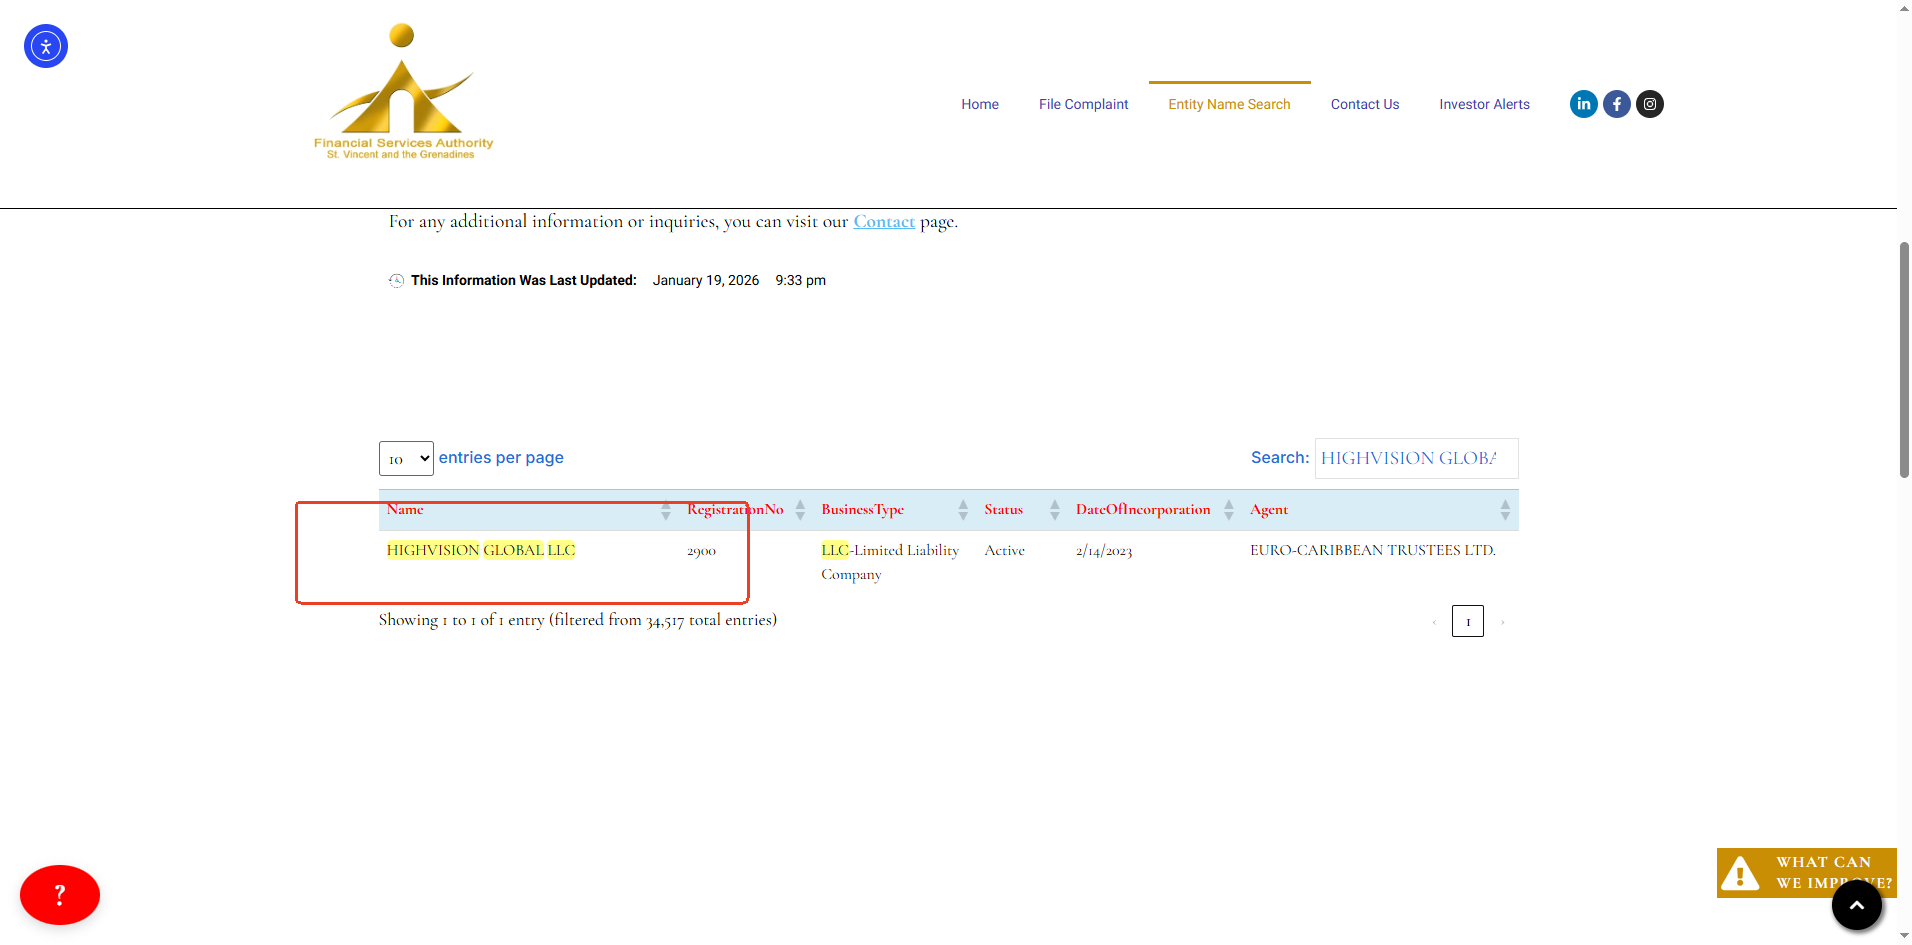This screenshot has width=1912, height=945.
Task: Click the page vertical scrollbar thumb
Action: click(x=1904, y=360)
